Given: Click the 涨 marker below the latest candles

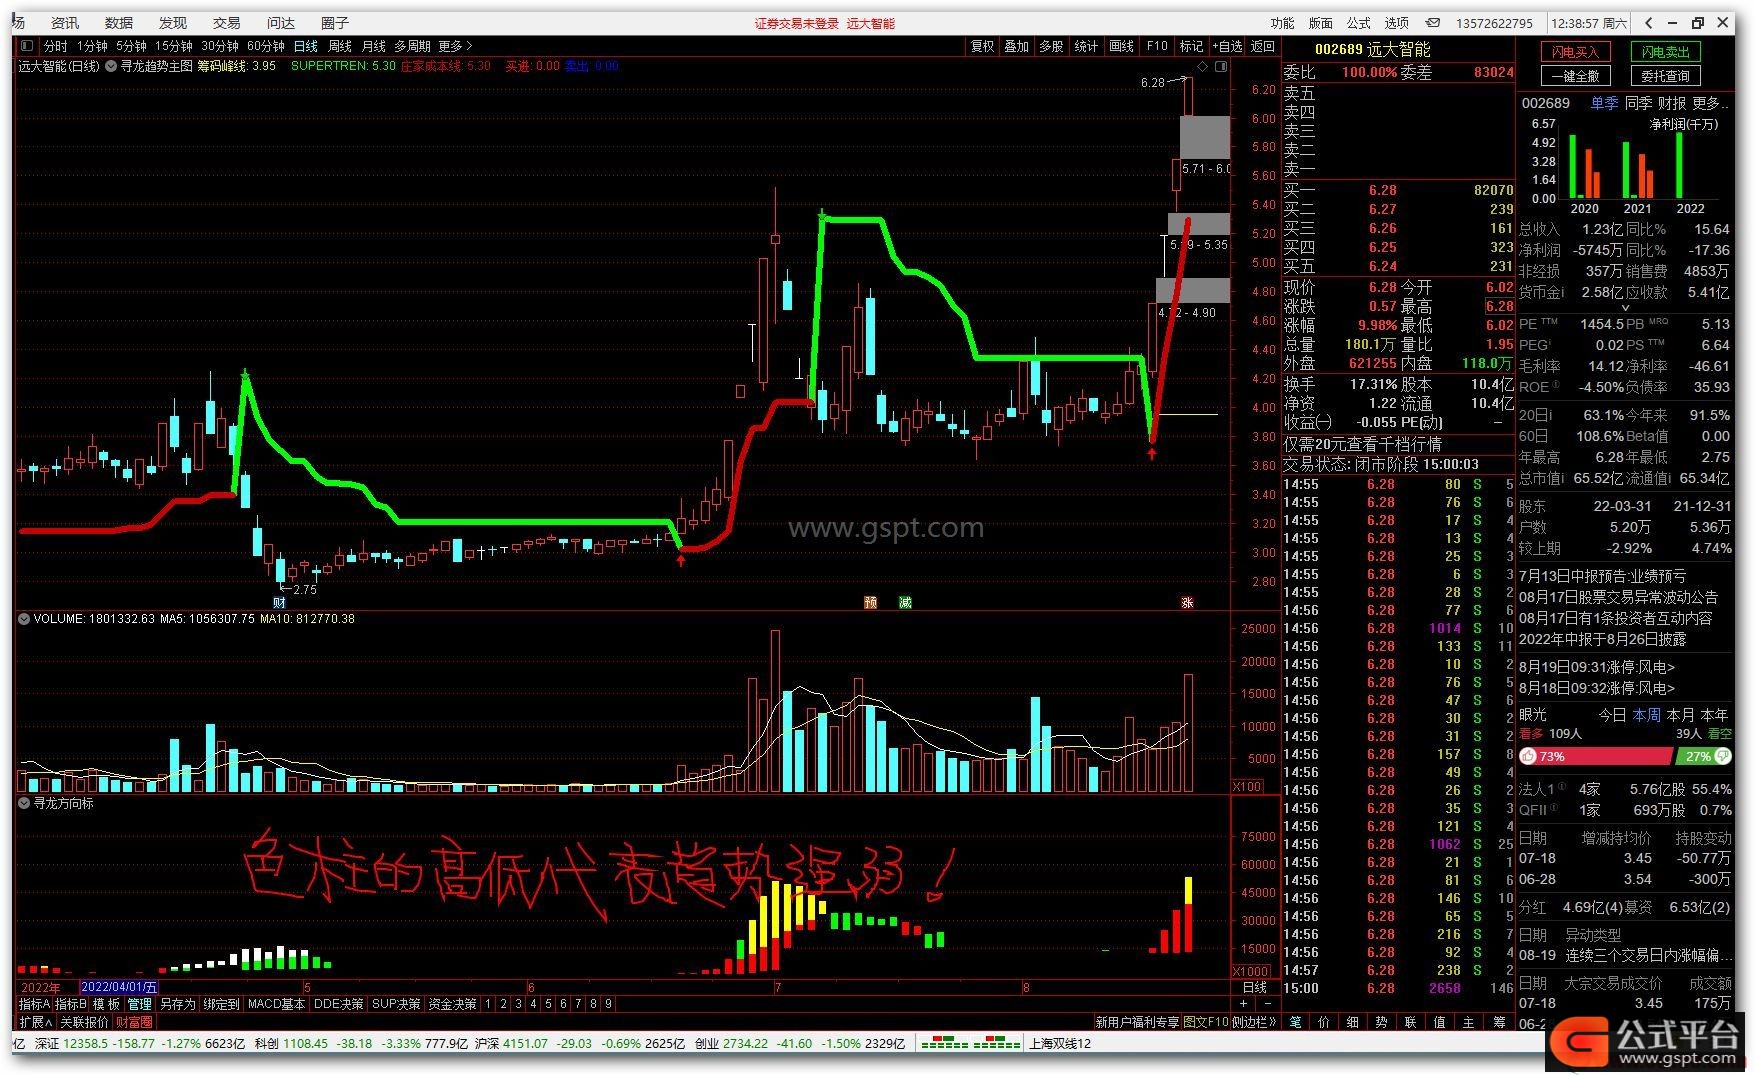Looking at the screenshot, I should (1187, 602).
